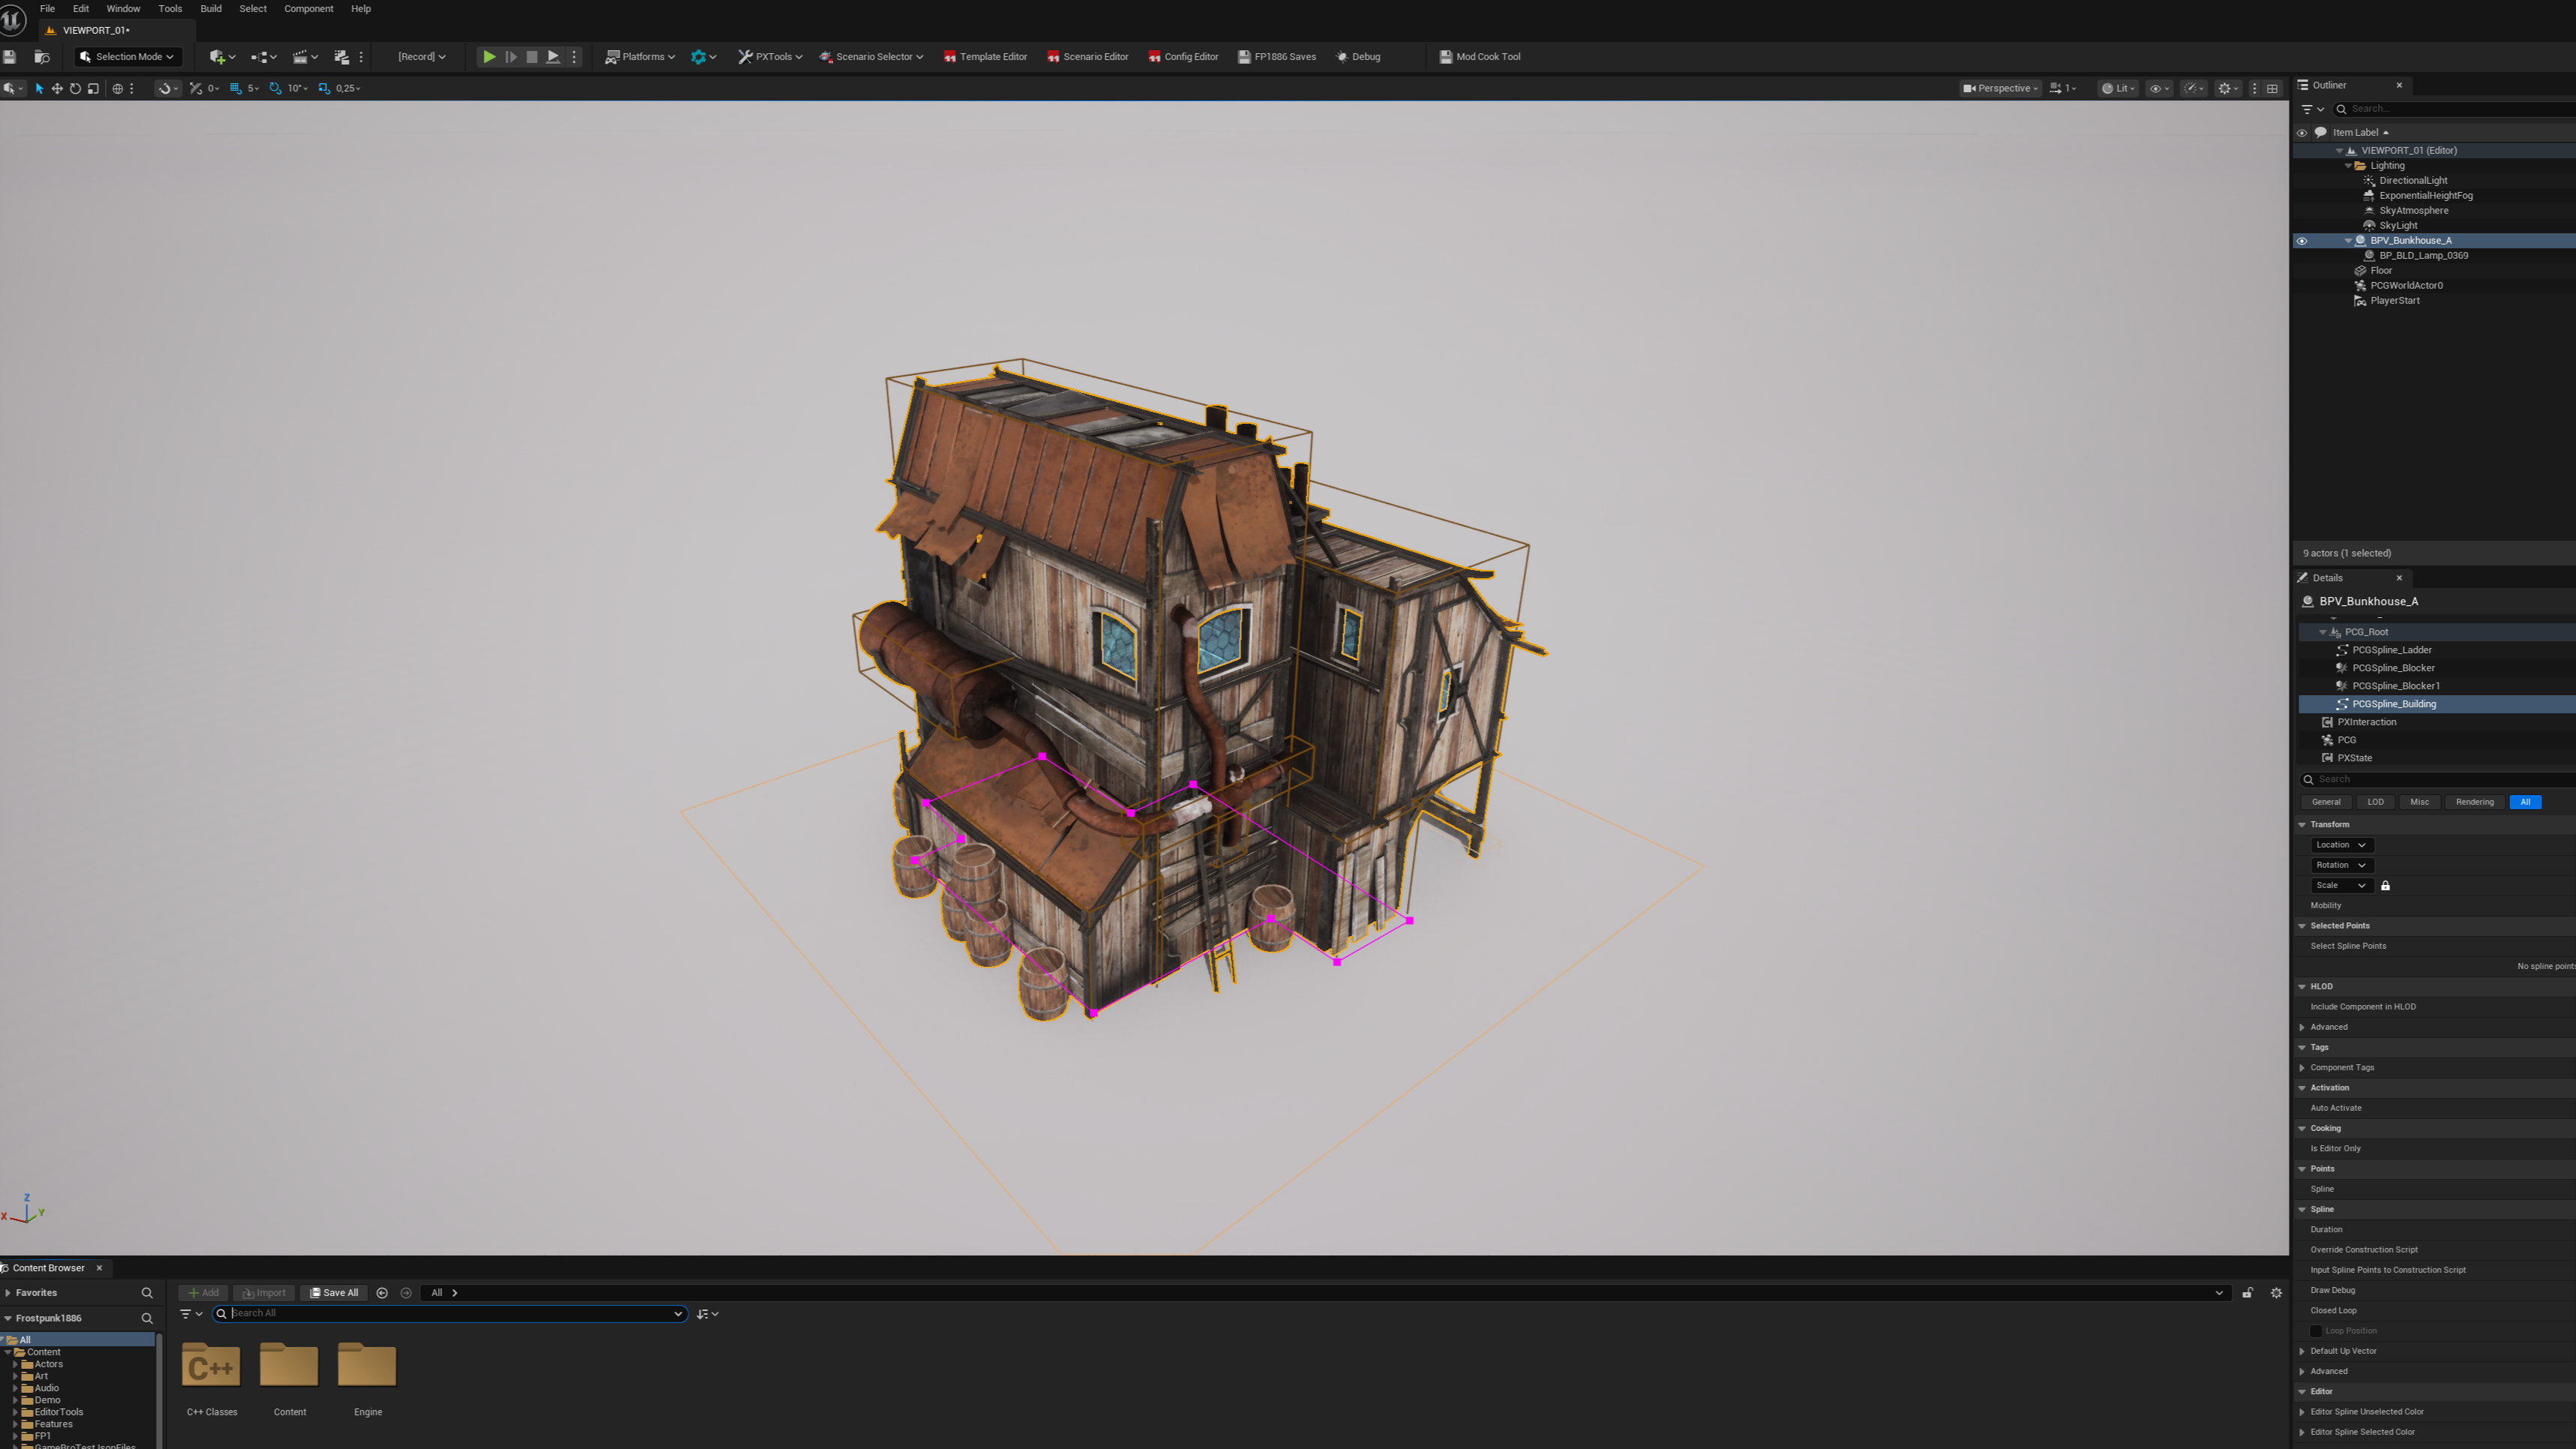Switch Details filter to Rendering
Screen dimensions: 2576x1449
pyautogui.click(x=2474, y=802)
